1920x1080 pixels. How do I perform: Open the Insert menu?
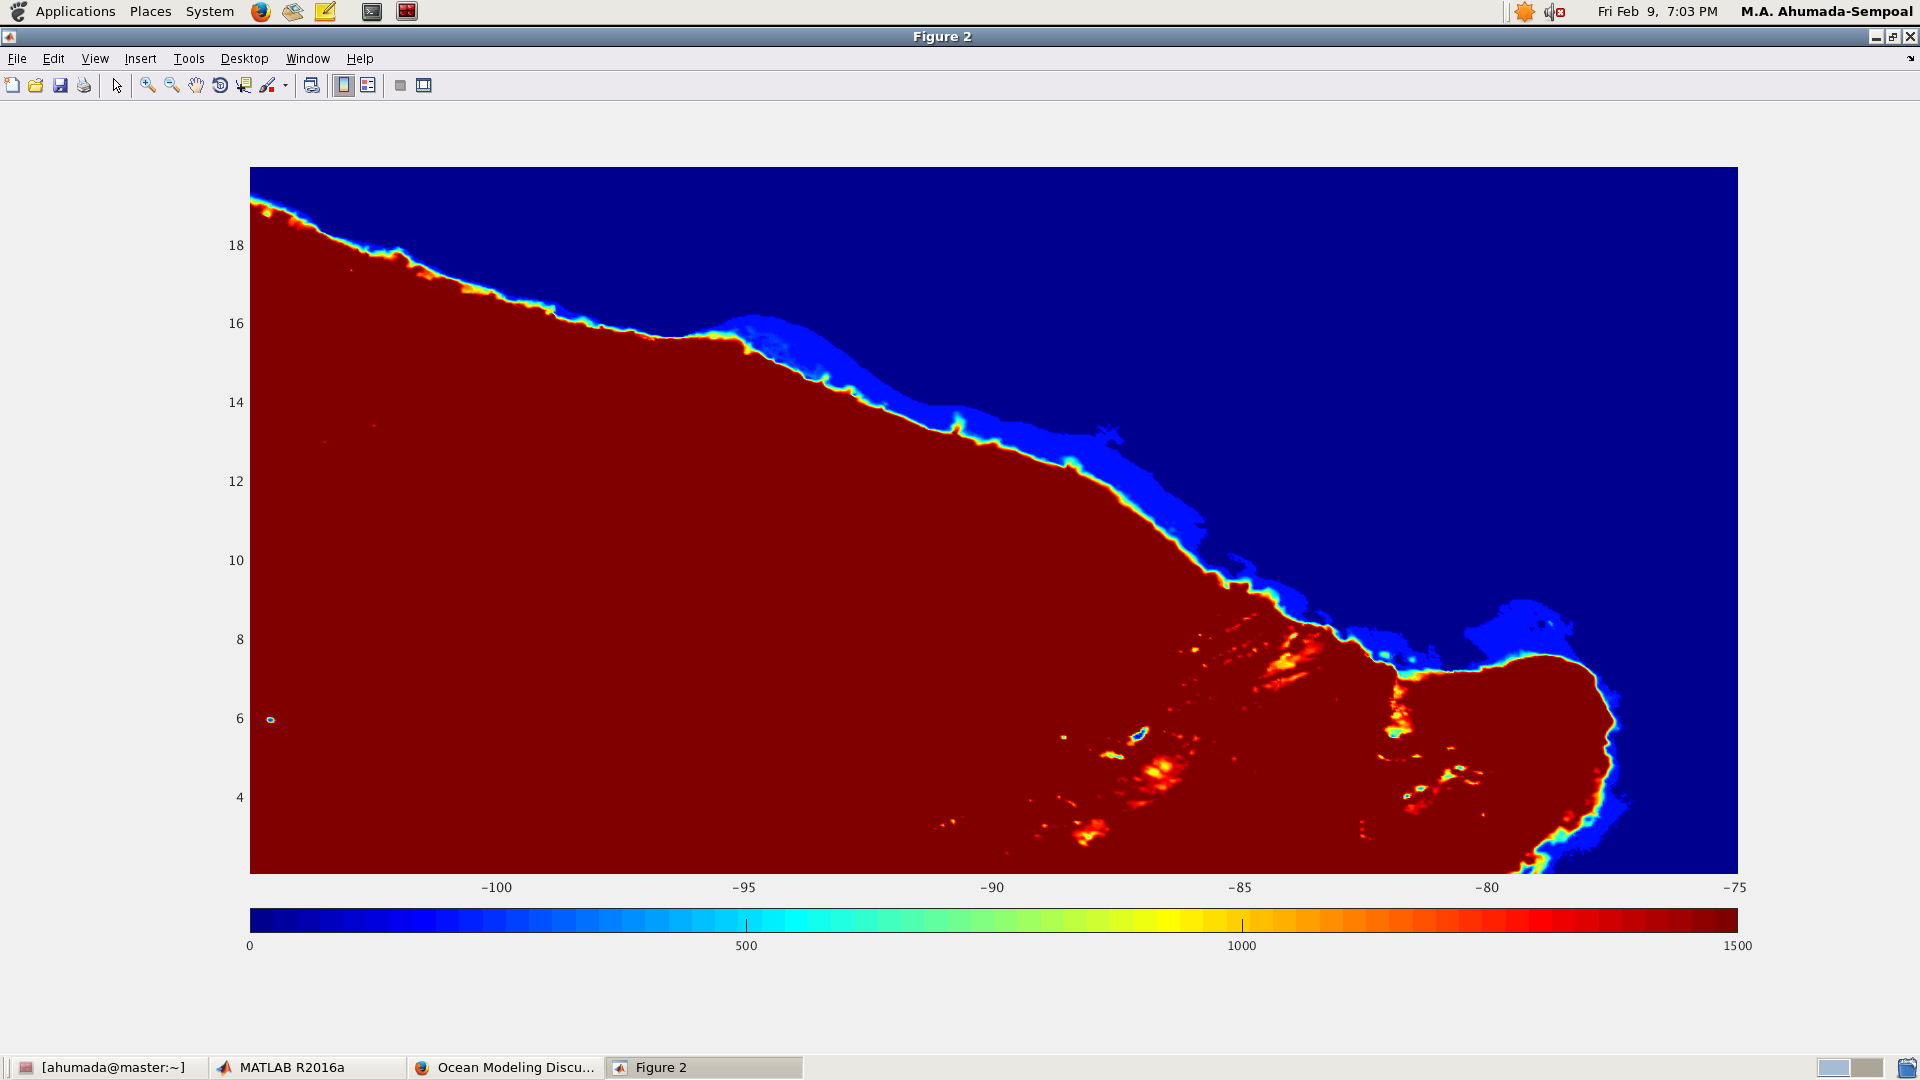[x=140, y=59]
